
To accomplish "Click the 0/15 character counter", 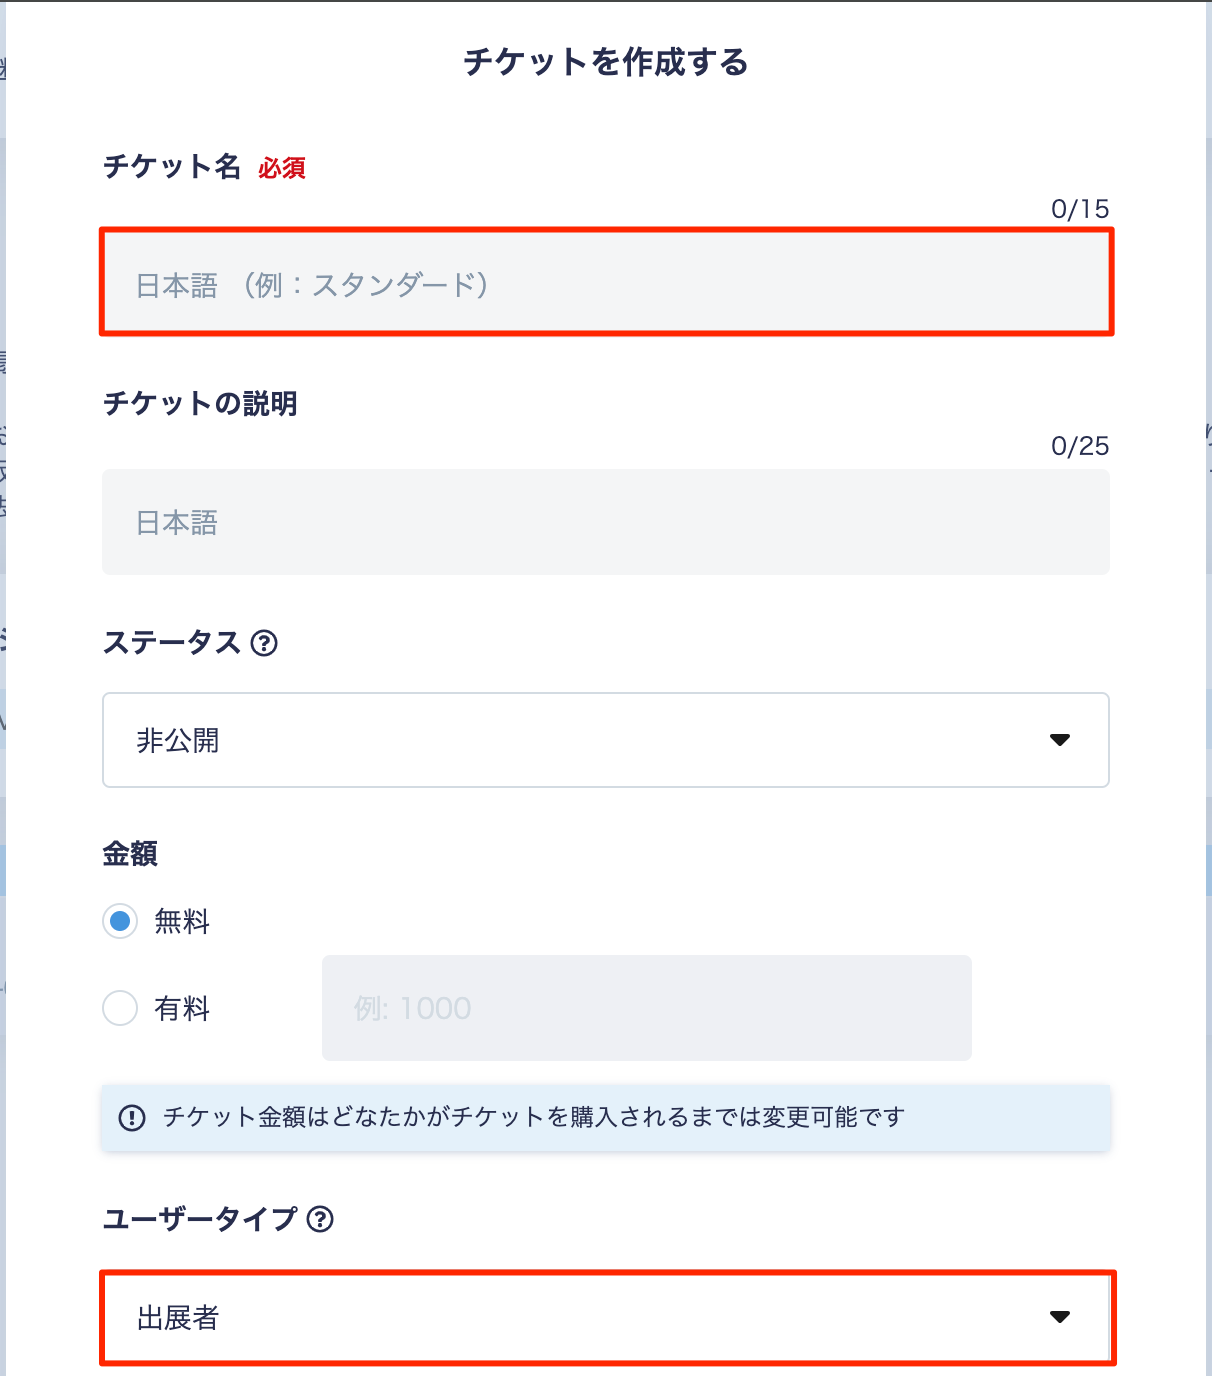I will click(x=1080, y=209).
